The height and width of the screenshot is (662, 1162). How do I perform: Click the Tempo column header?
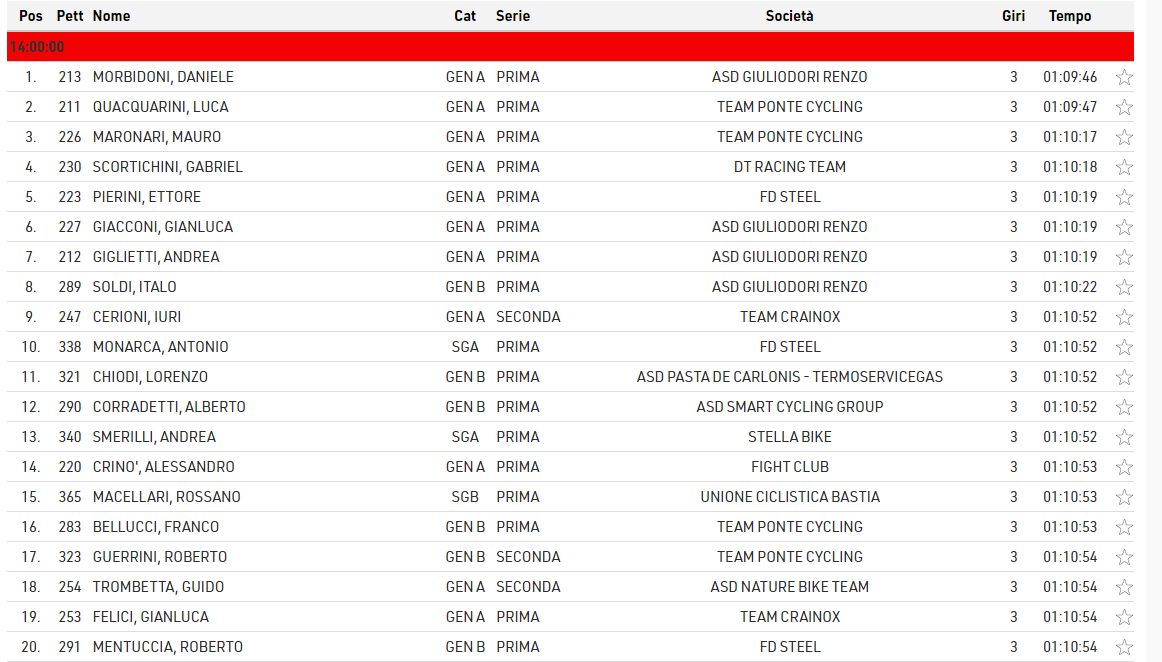click(1069, 16)
